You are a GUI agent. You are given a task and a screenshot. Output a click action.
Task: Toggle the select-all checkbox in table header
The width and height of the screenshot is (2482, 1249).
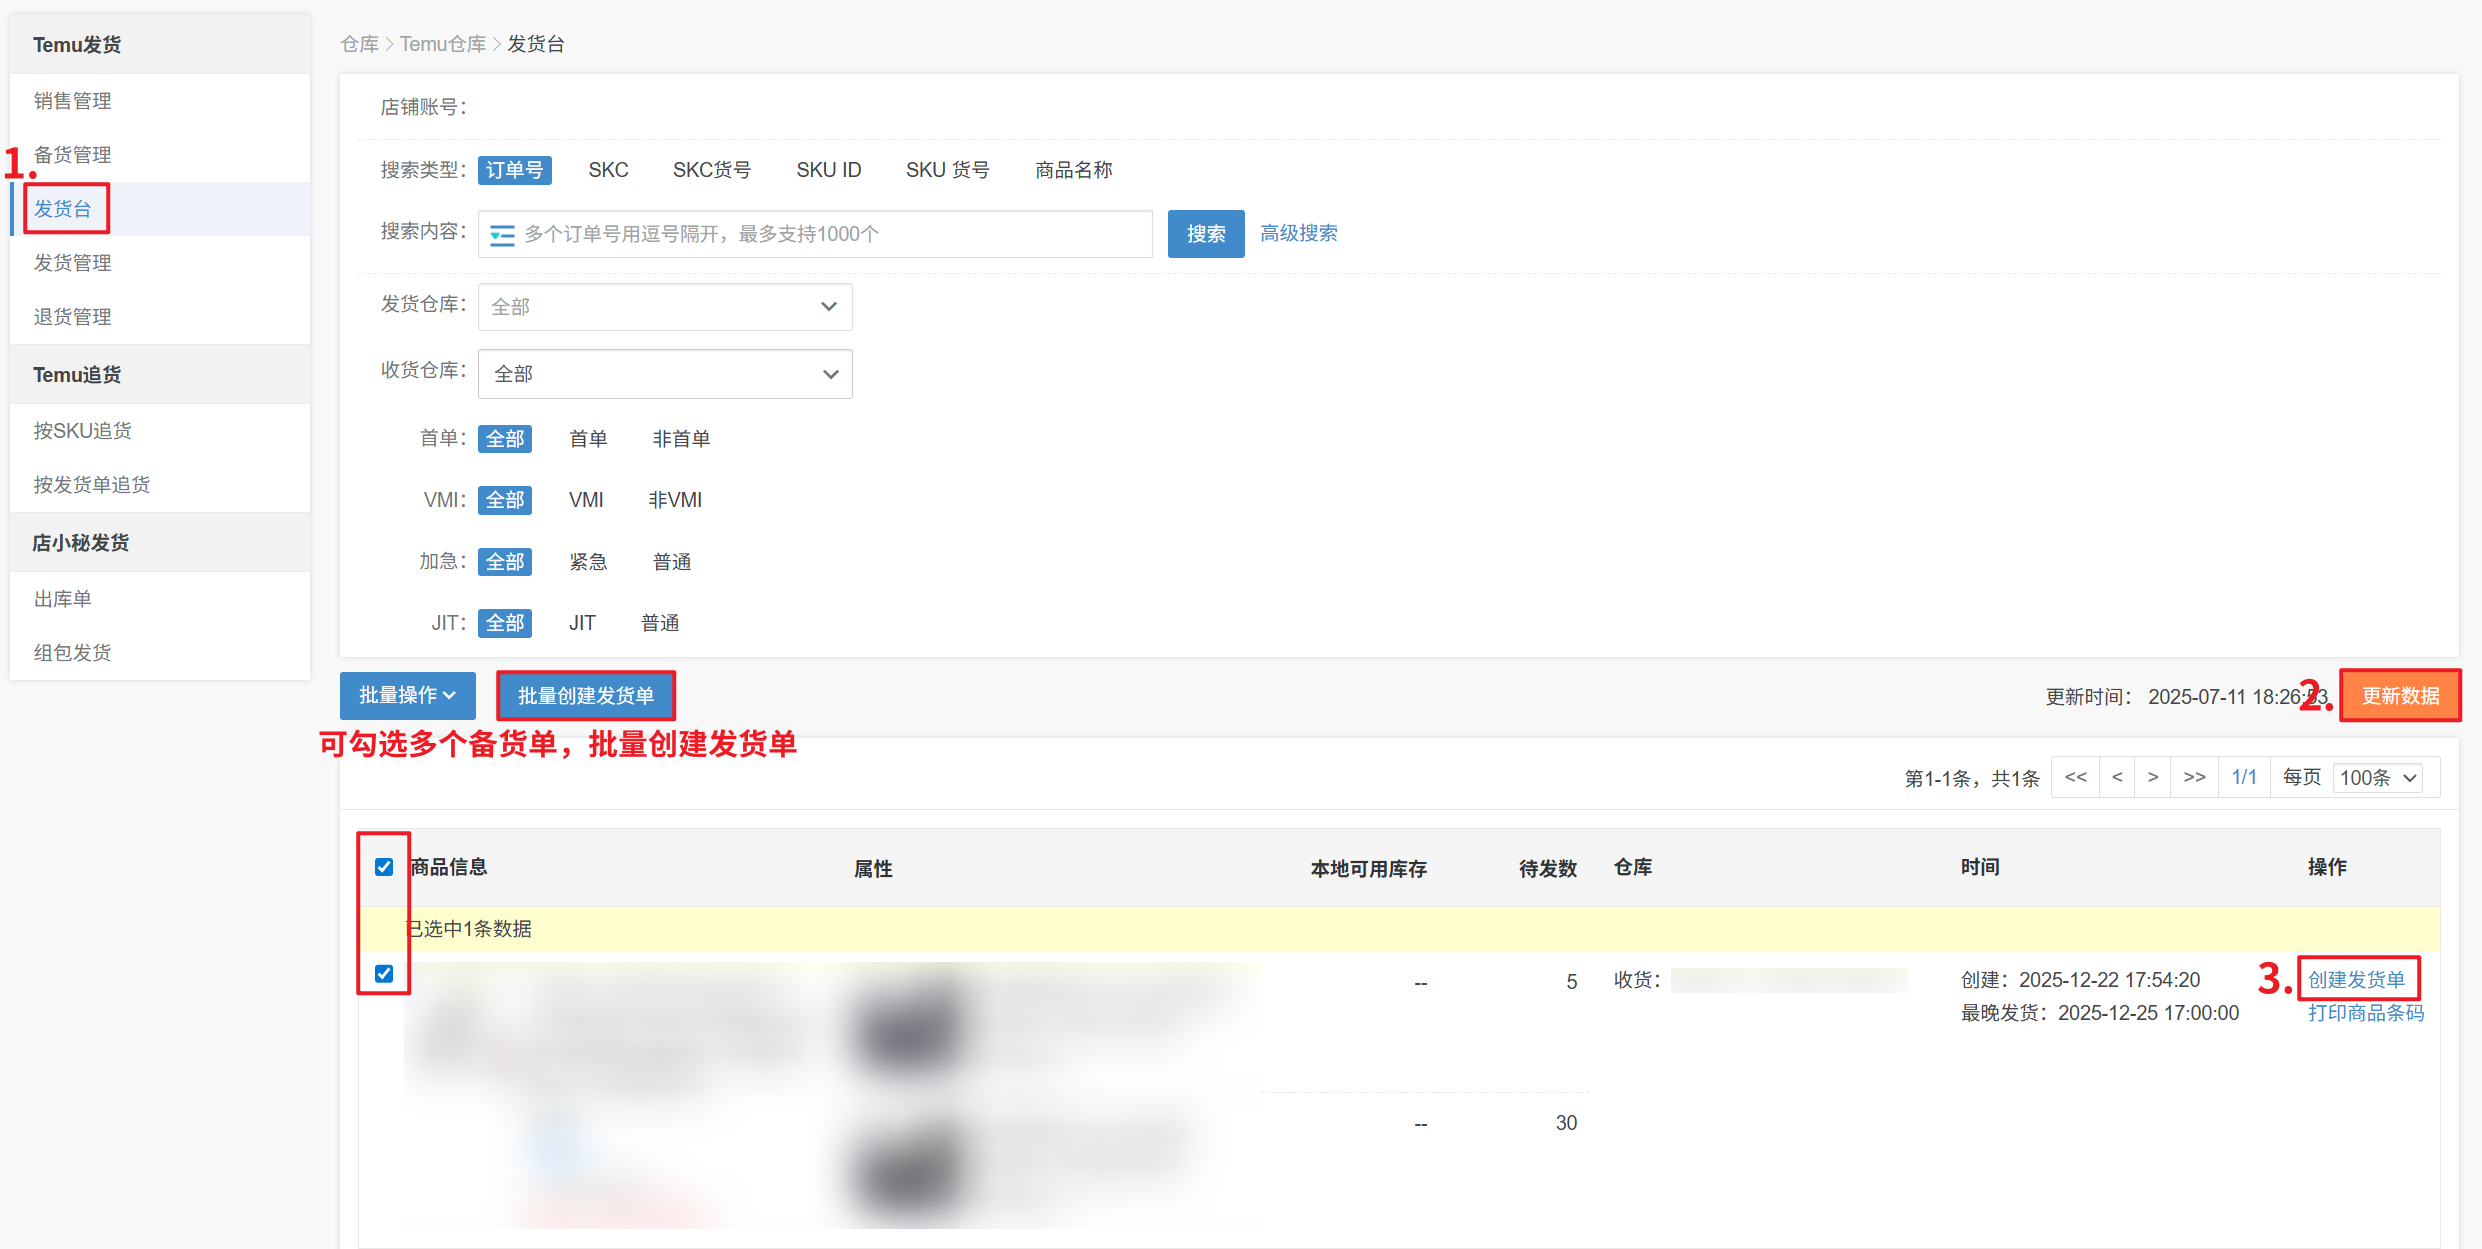pos(384,867)
